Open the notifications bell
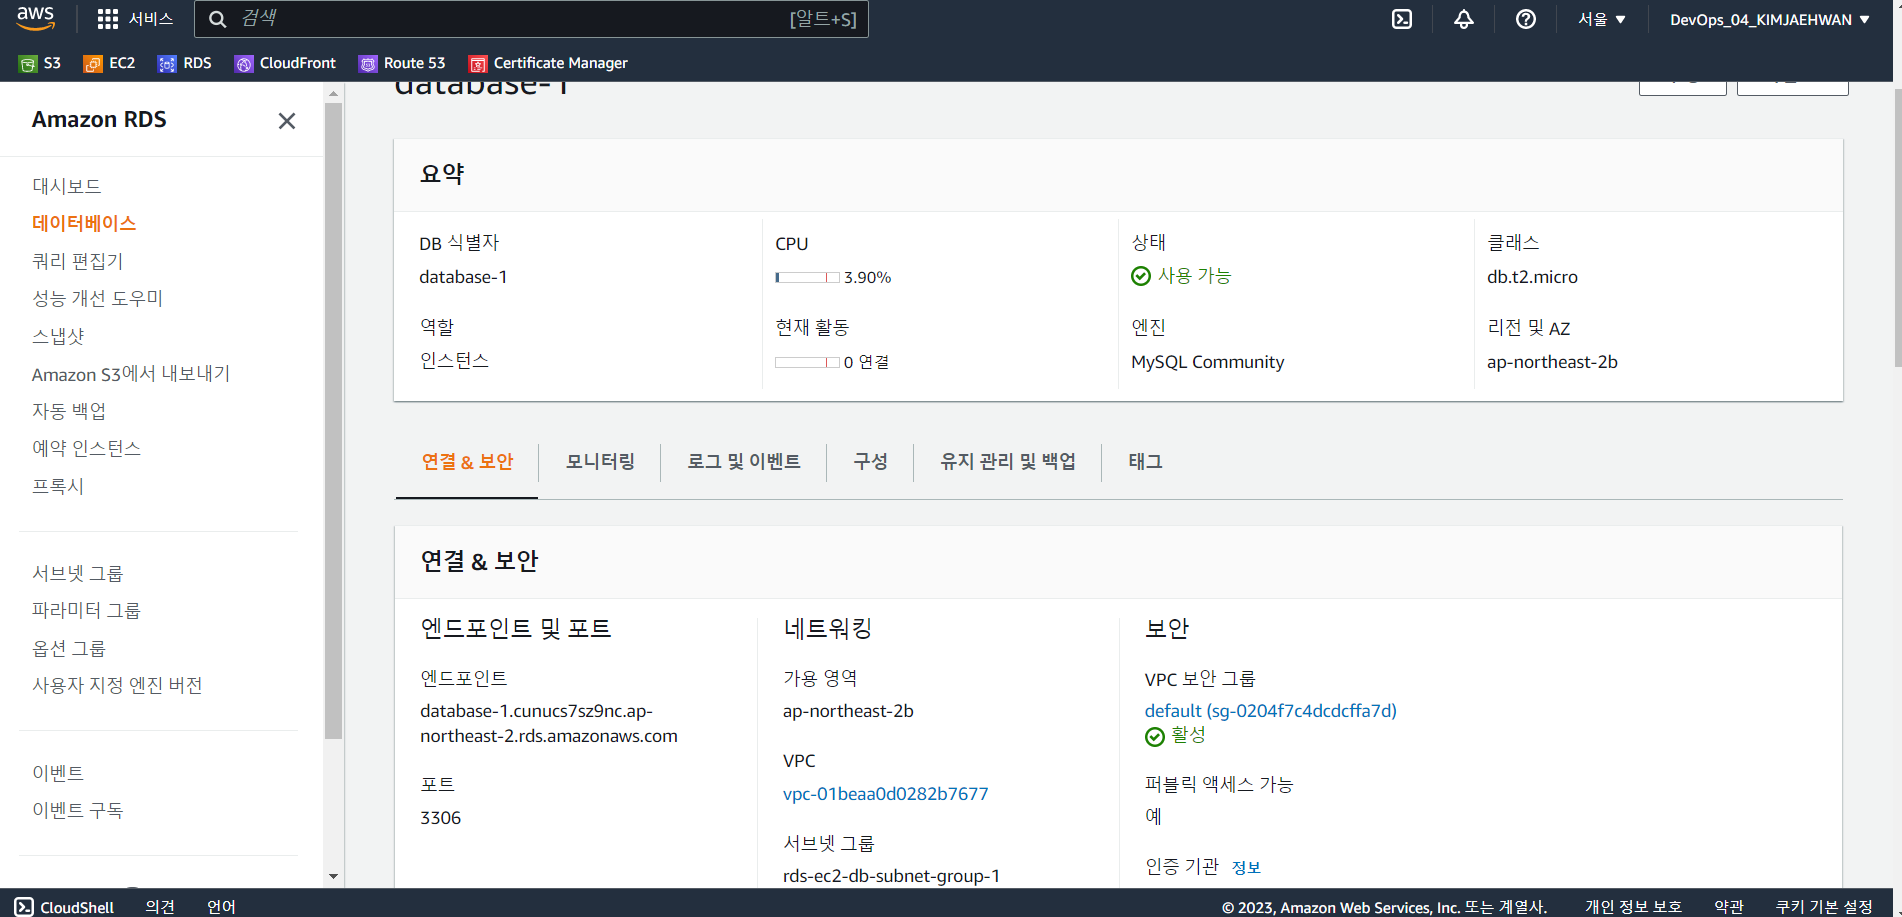 [1464, 19]
